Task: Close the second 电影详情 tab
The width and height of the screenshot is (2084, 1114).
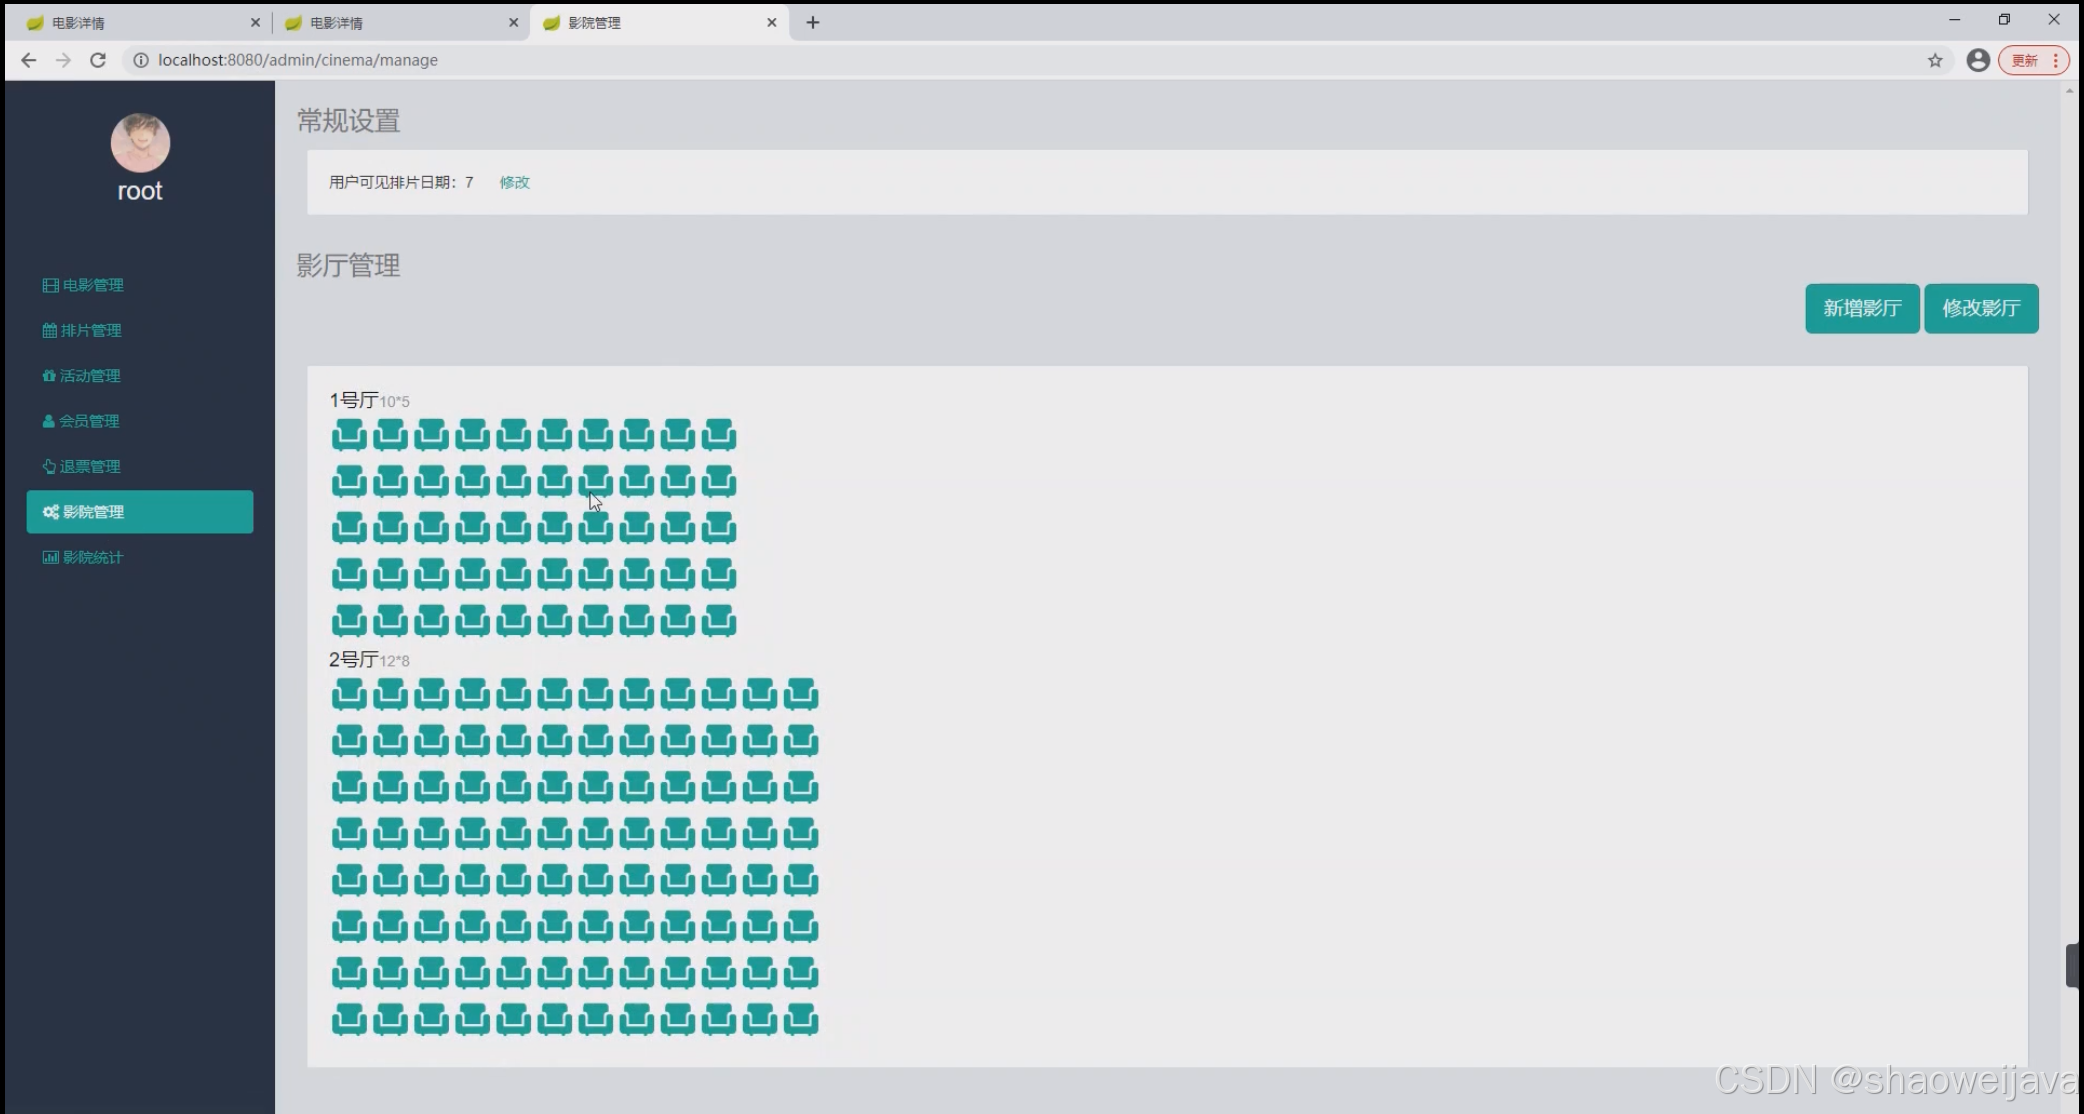Action: [x=513, y=22]
